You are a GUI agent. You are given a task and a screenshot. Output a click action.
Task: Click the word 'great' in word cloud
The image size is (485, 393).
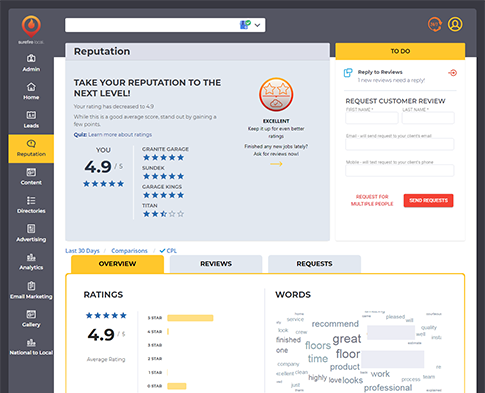[347, 339]
